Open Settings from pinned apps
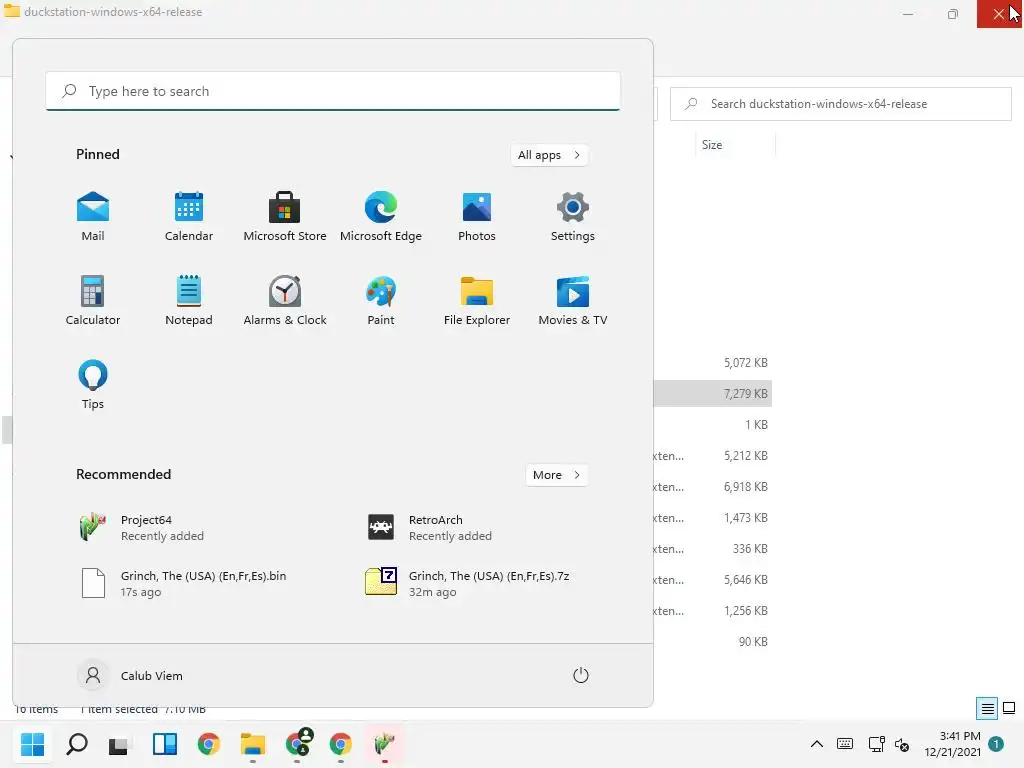Viewport: 1024px width, 768px height. pyautogui.click(x=573, y=217)
